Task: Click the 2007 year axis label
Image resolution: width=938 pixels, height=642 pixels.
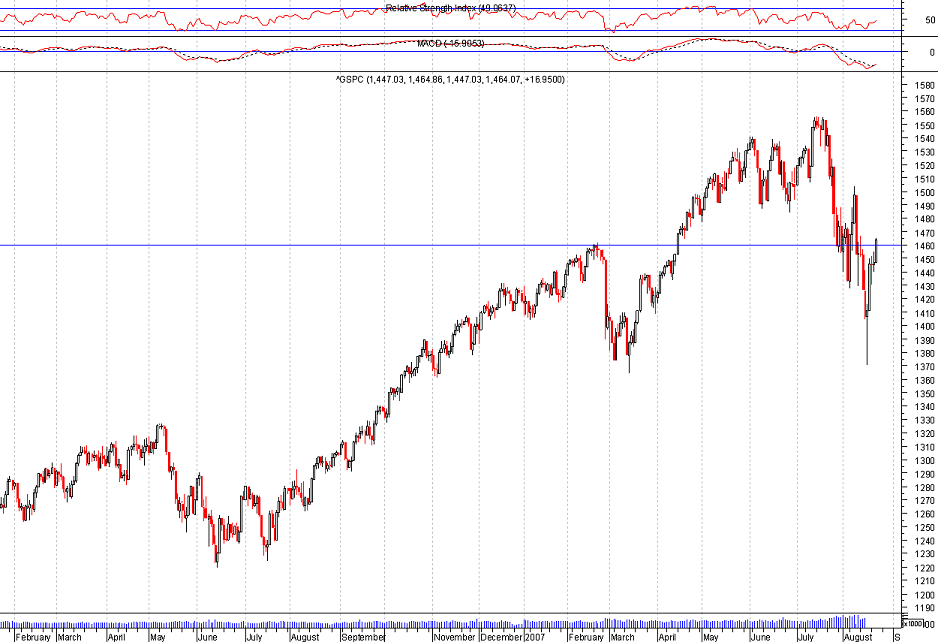Action: pos(535,637)
